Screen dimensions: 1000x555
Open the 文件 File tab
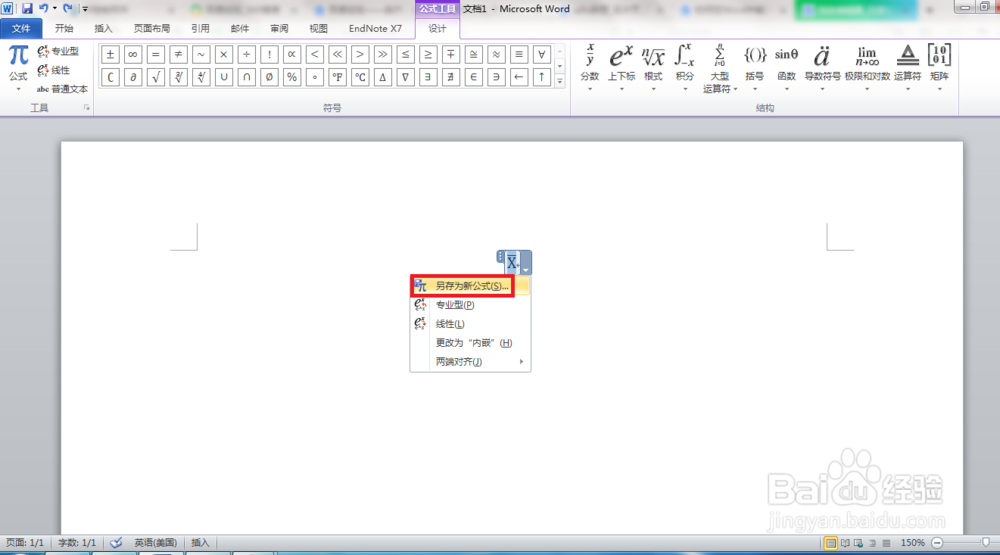tap(21, 29)
